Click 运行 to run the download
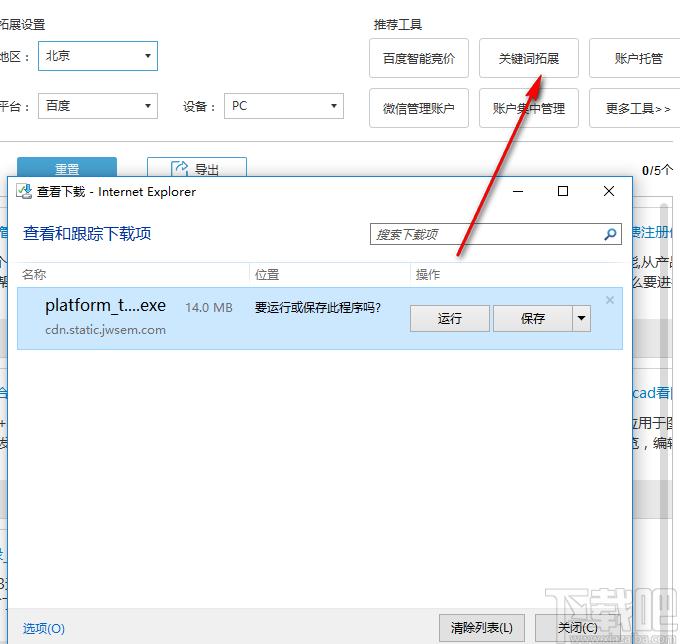This screenshot has height=644, width=680. click(450, 318)
